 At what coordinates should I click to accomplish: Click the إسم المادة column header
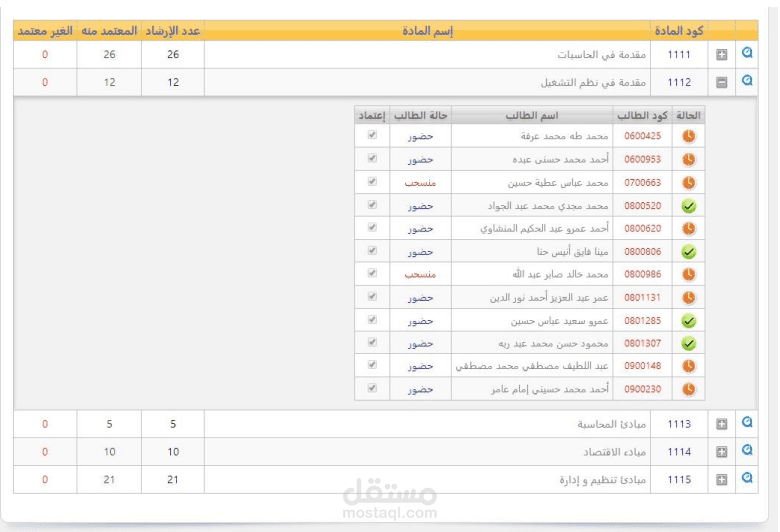(x=427, y=31)
